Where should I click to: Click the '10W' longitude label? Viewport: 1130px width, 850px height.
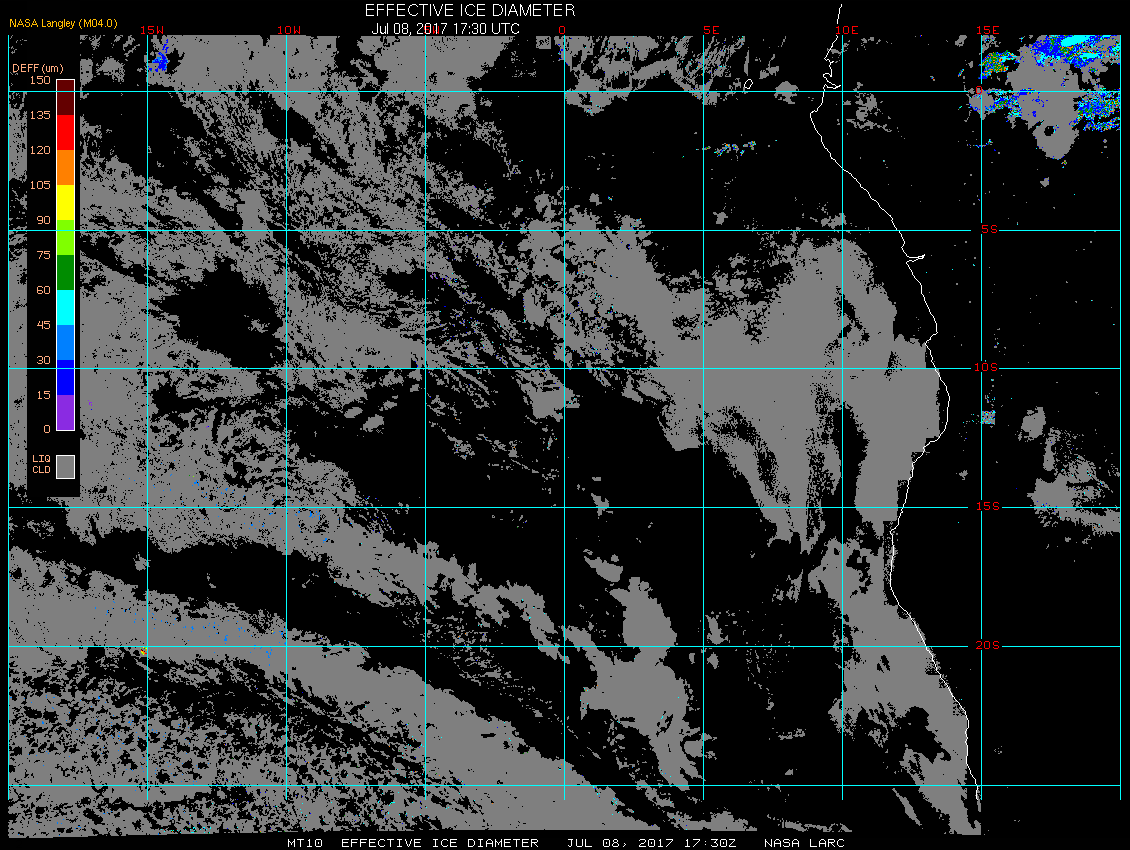289,30
